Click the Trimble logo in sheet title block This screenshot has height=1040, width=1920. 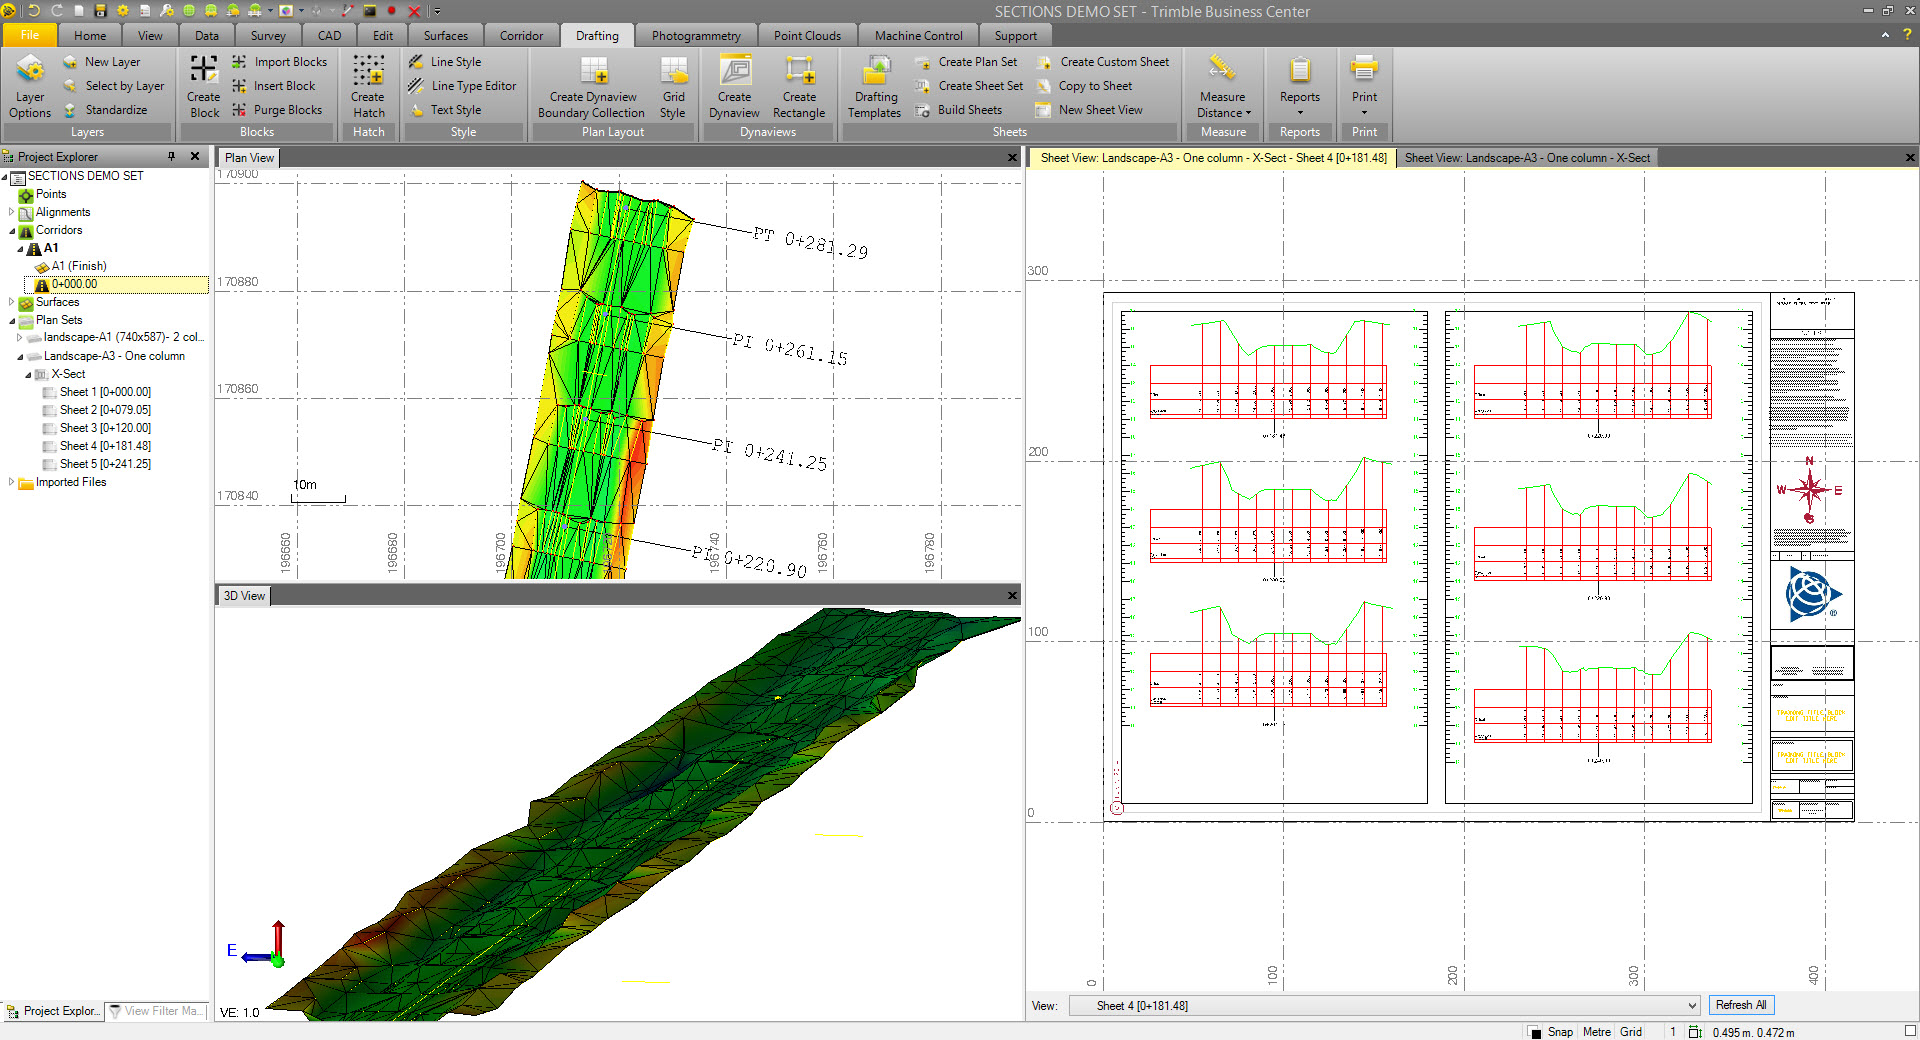(x=1812, y=594)
